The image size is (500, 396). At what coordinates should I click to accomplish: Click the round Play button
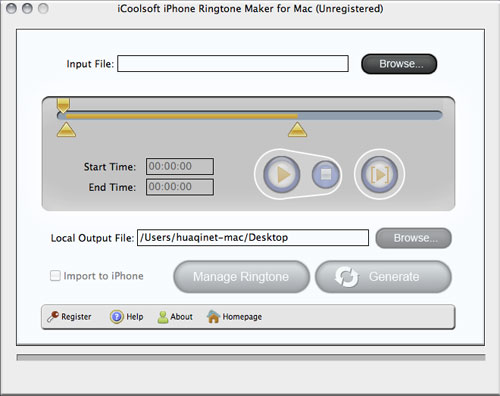(282, 174)
